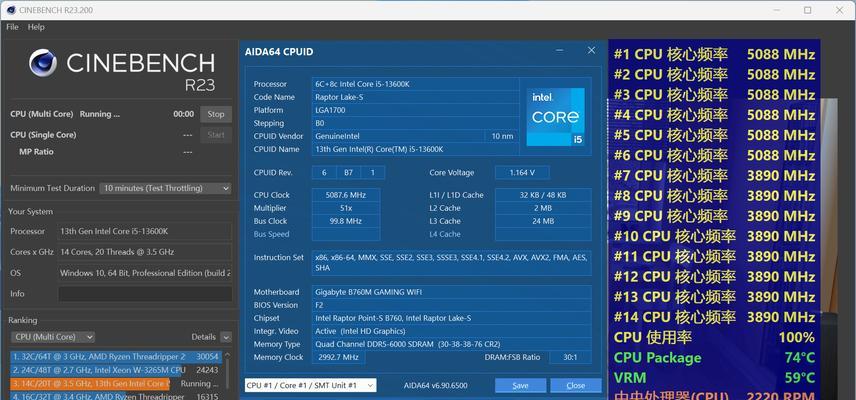Click the Motherboard value Gigabyte B760M GAMING WIFI
The image size is (856, 400).
coord(451,292)
